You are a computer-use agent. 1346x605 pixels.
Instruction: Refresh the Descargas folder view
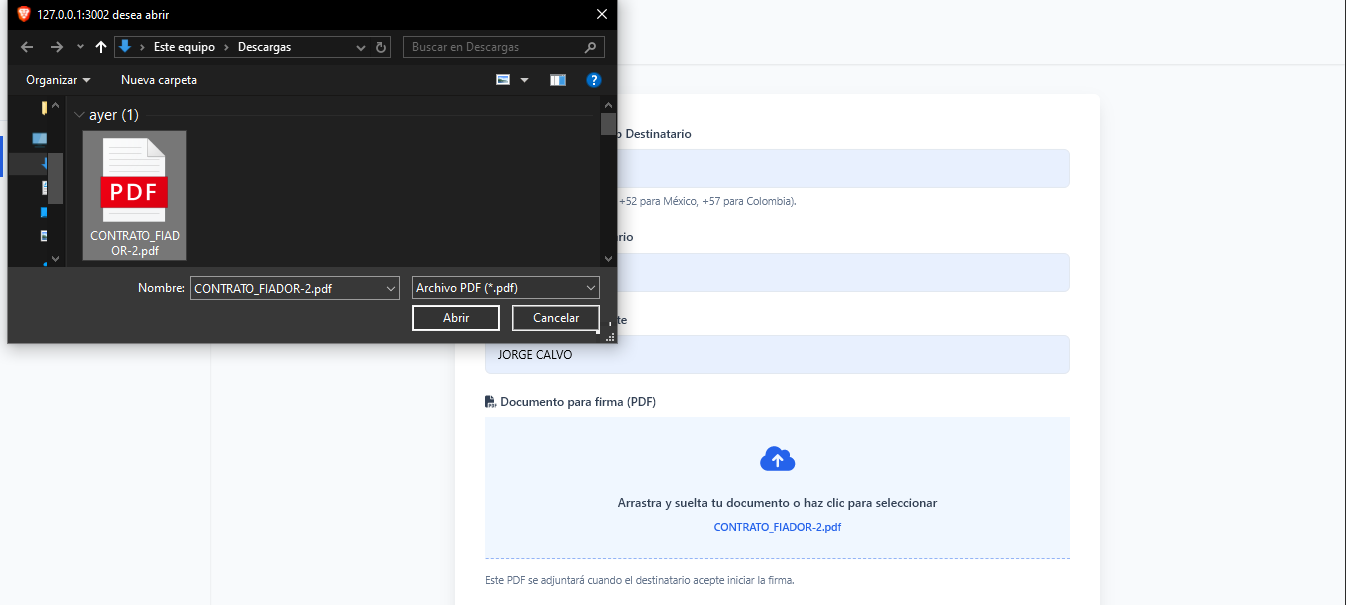(381, 47)
